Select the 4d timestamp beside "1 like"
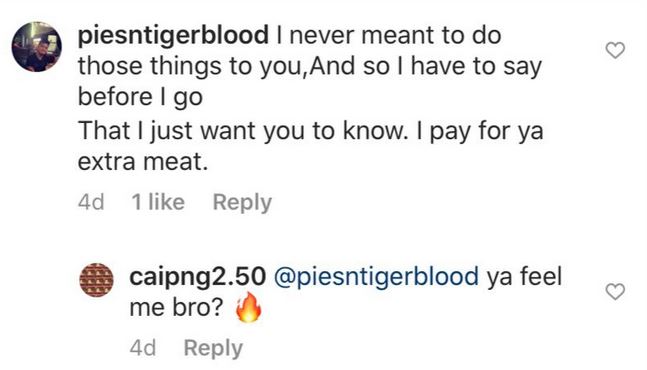The height and width of the screenshot is (370, 647). coord(91,202)
